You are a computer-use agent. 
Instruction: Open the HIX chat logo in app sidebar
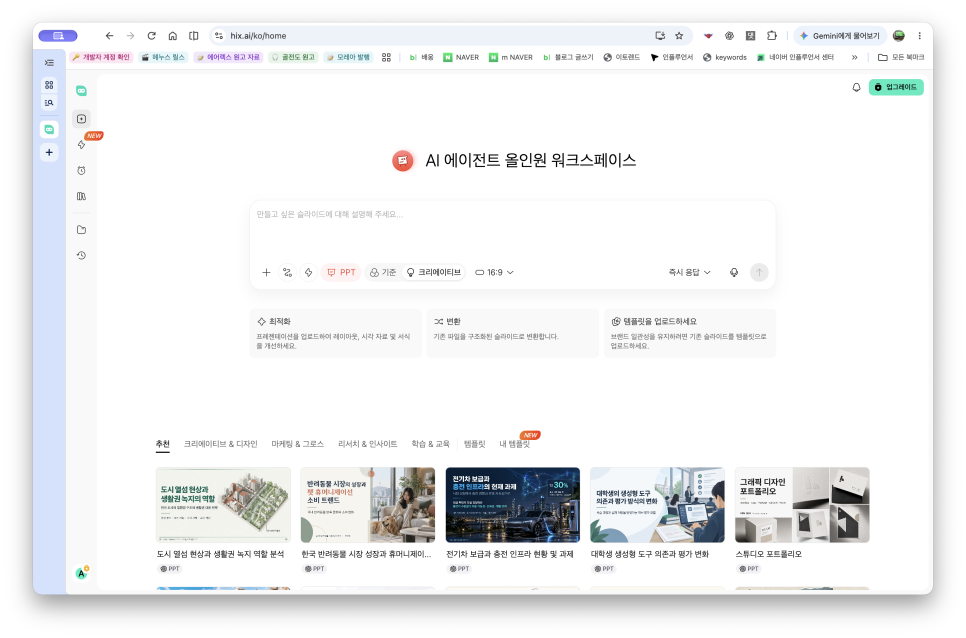click(81, 91)
